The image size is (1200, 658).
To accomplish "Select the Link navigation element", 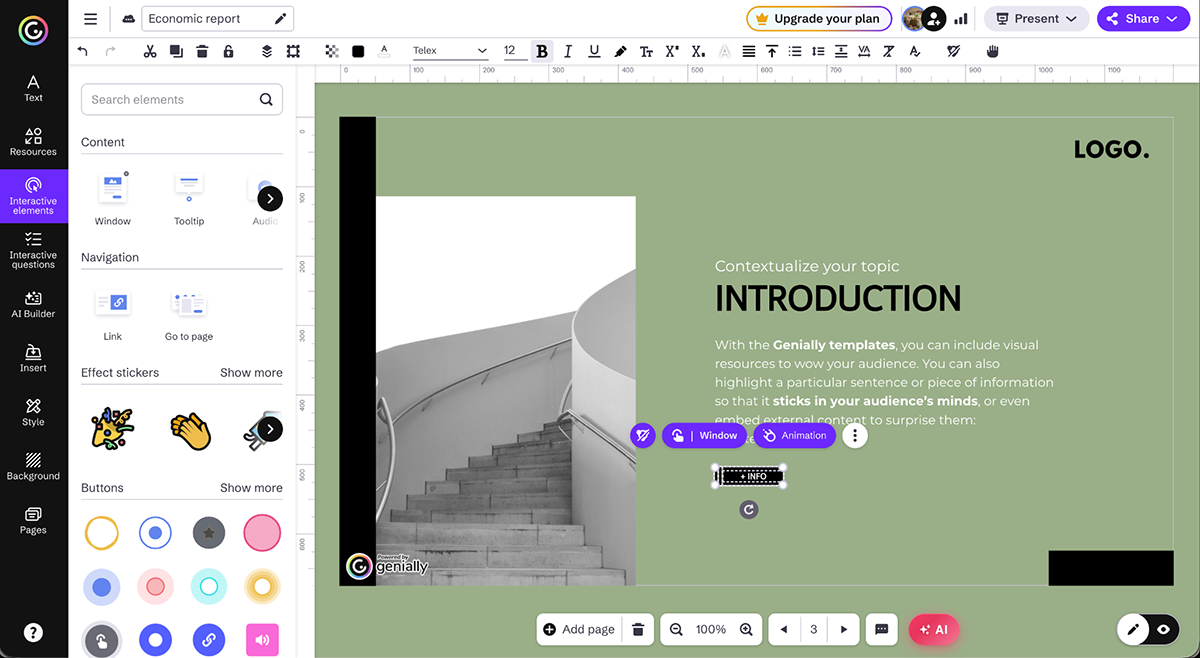I will 113,314.
